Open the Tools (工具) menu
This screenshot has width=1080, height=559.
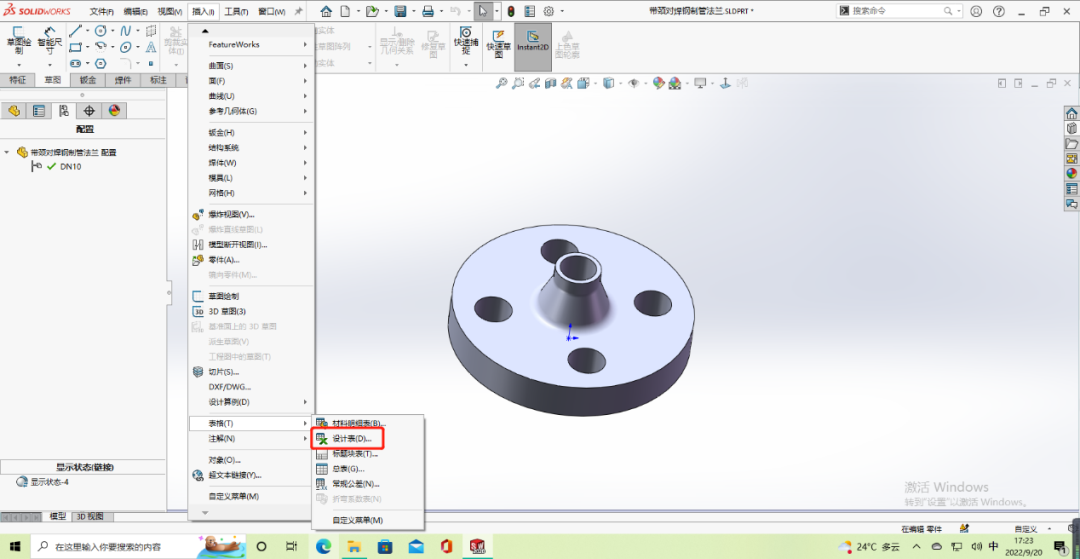236,12
